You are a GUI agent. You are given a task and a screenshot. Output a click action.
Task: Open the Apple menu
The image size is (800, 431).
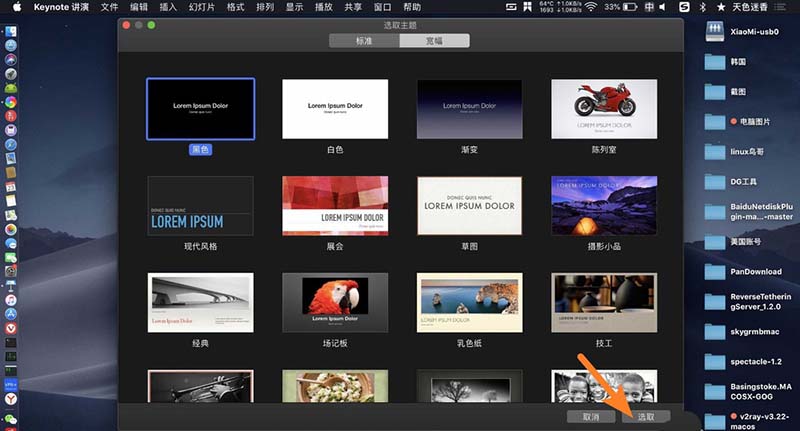pyautogui.click(x=17, y=7)
